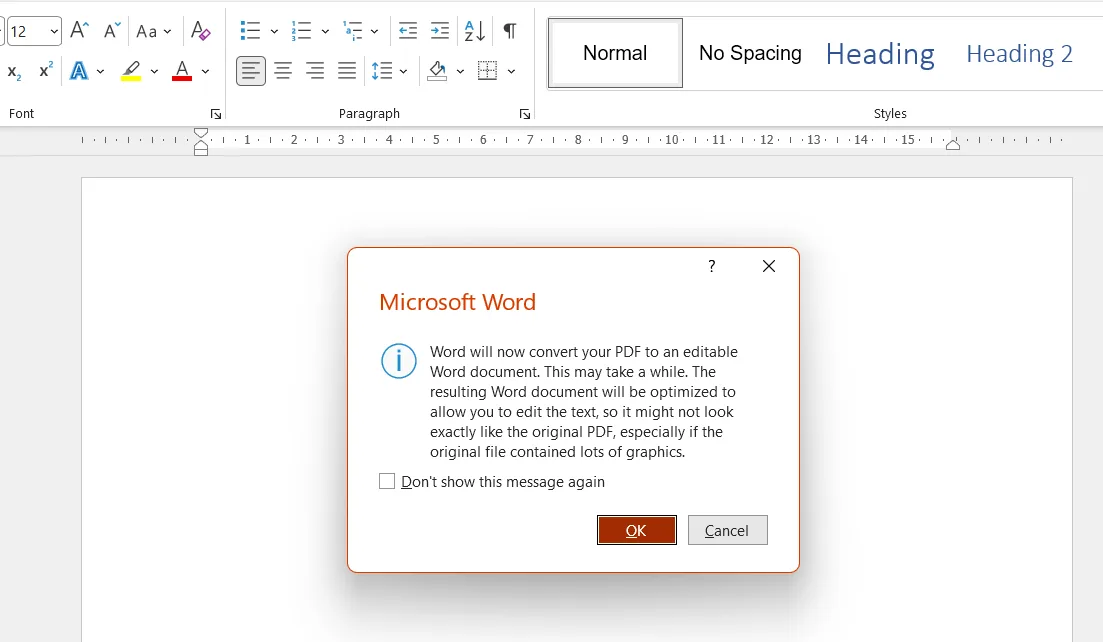The width and height of the screenshot is (1103, 642).
Task: Launch Font dialog box
Action: [216, 114]
